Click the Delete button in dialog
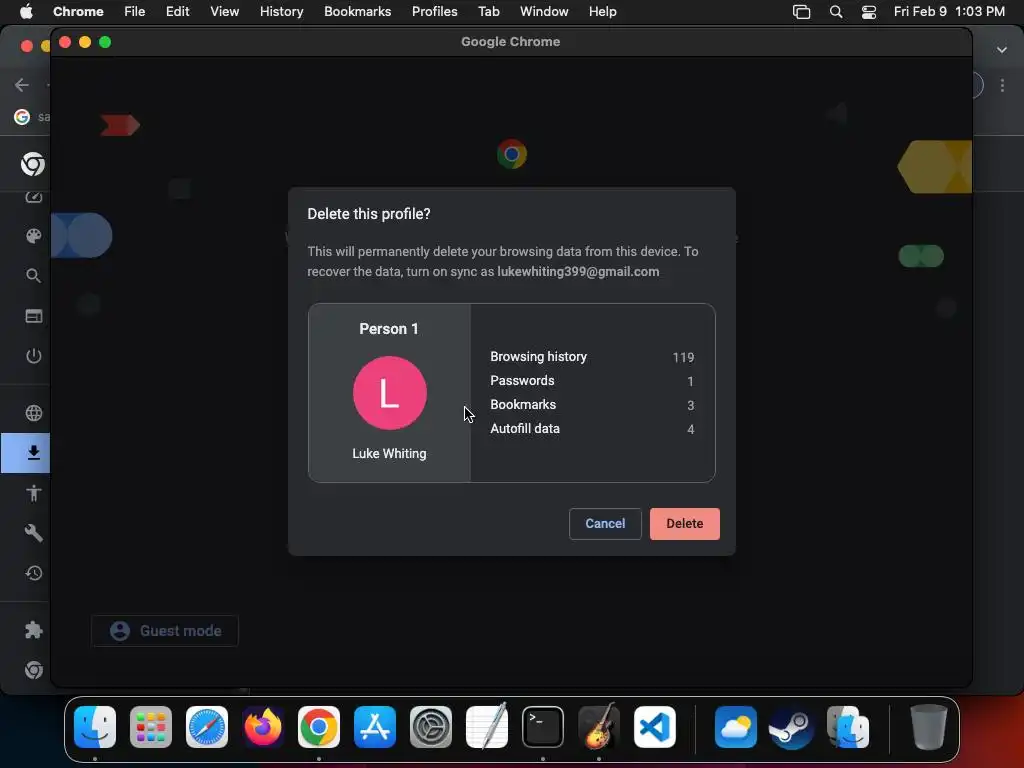The height and width of the screenshot is (768, 1024). point(684,524)
